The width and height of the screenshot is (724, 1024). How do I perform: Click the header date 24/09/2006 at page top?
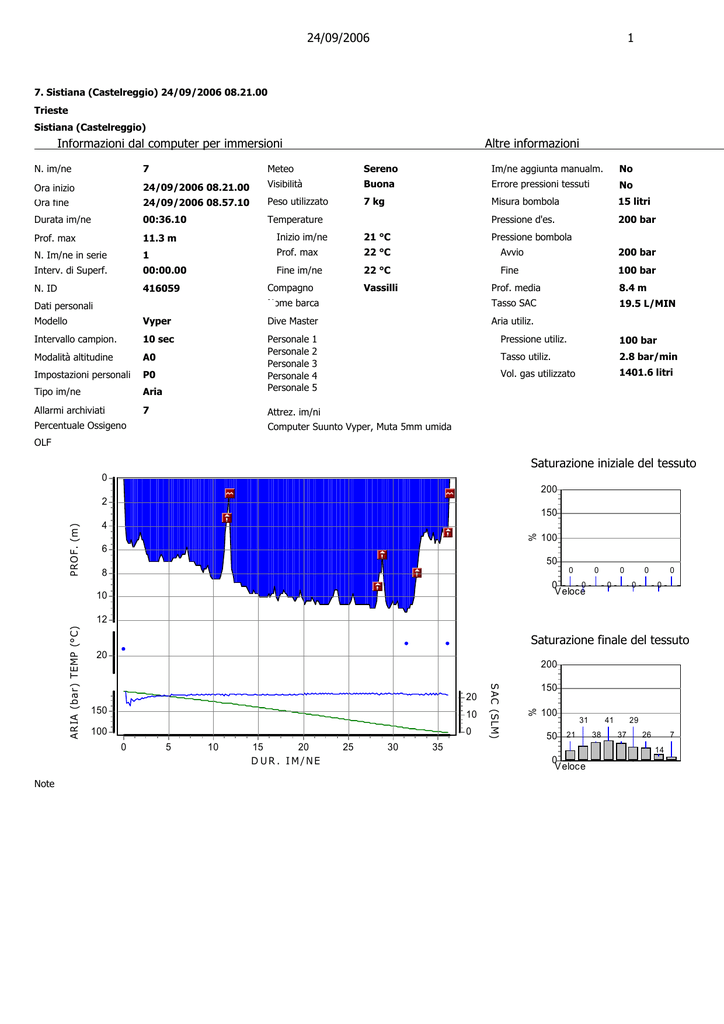338,38
